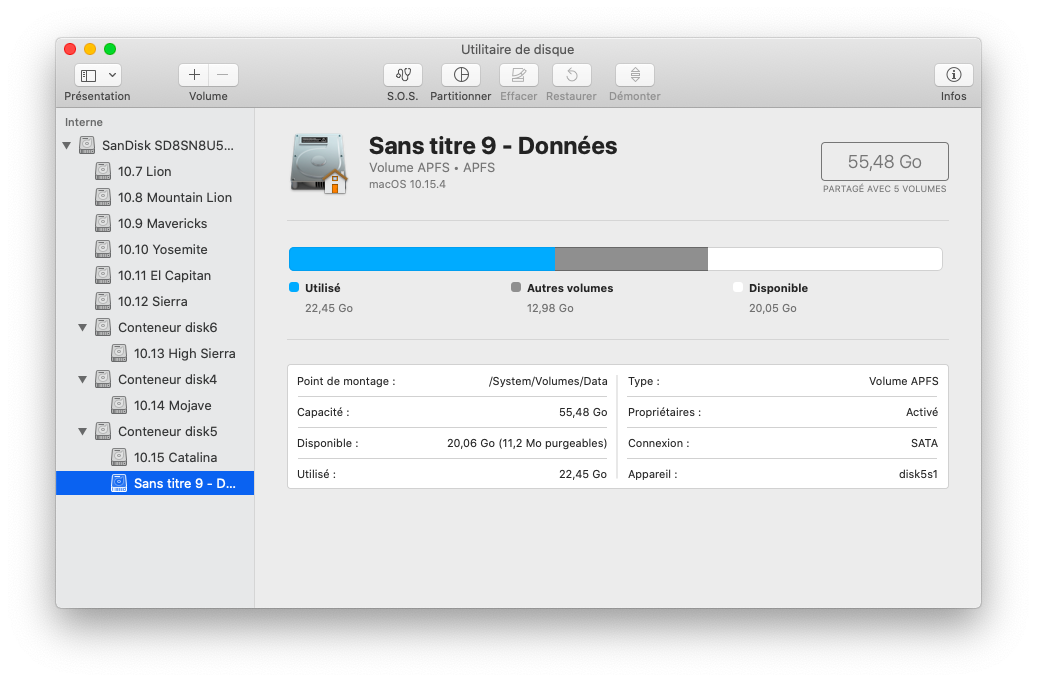Click the grey Autres volumes legend swatch

point(516,287)
